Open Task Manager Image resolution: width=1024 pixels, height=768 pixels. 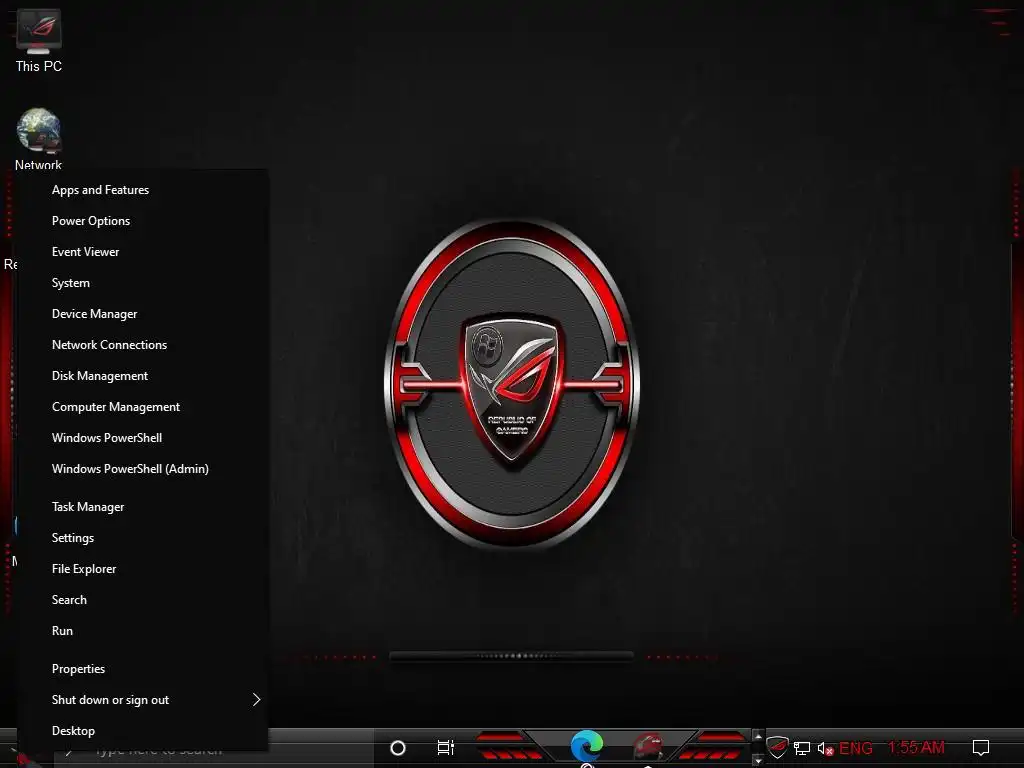tap(143, 507)
